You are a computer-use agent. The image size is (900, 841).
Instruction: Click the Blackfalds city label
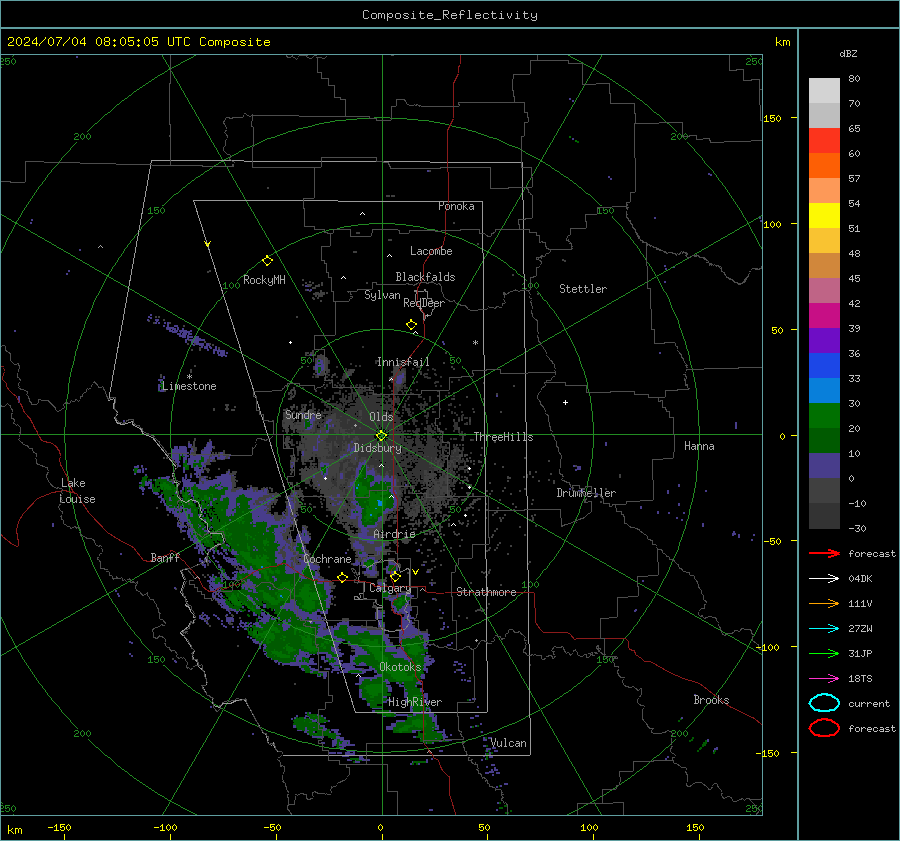425,277
